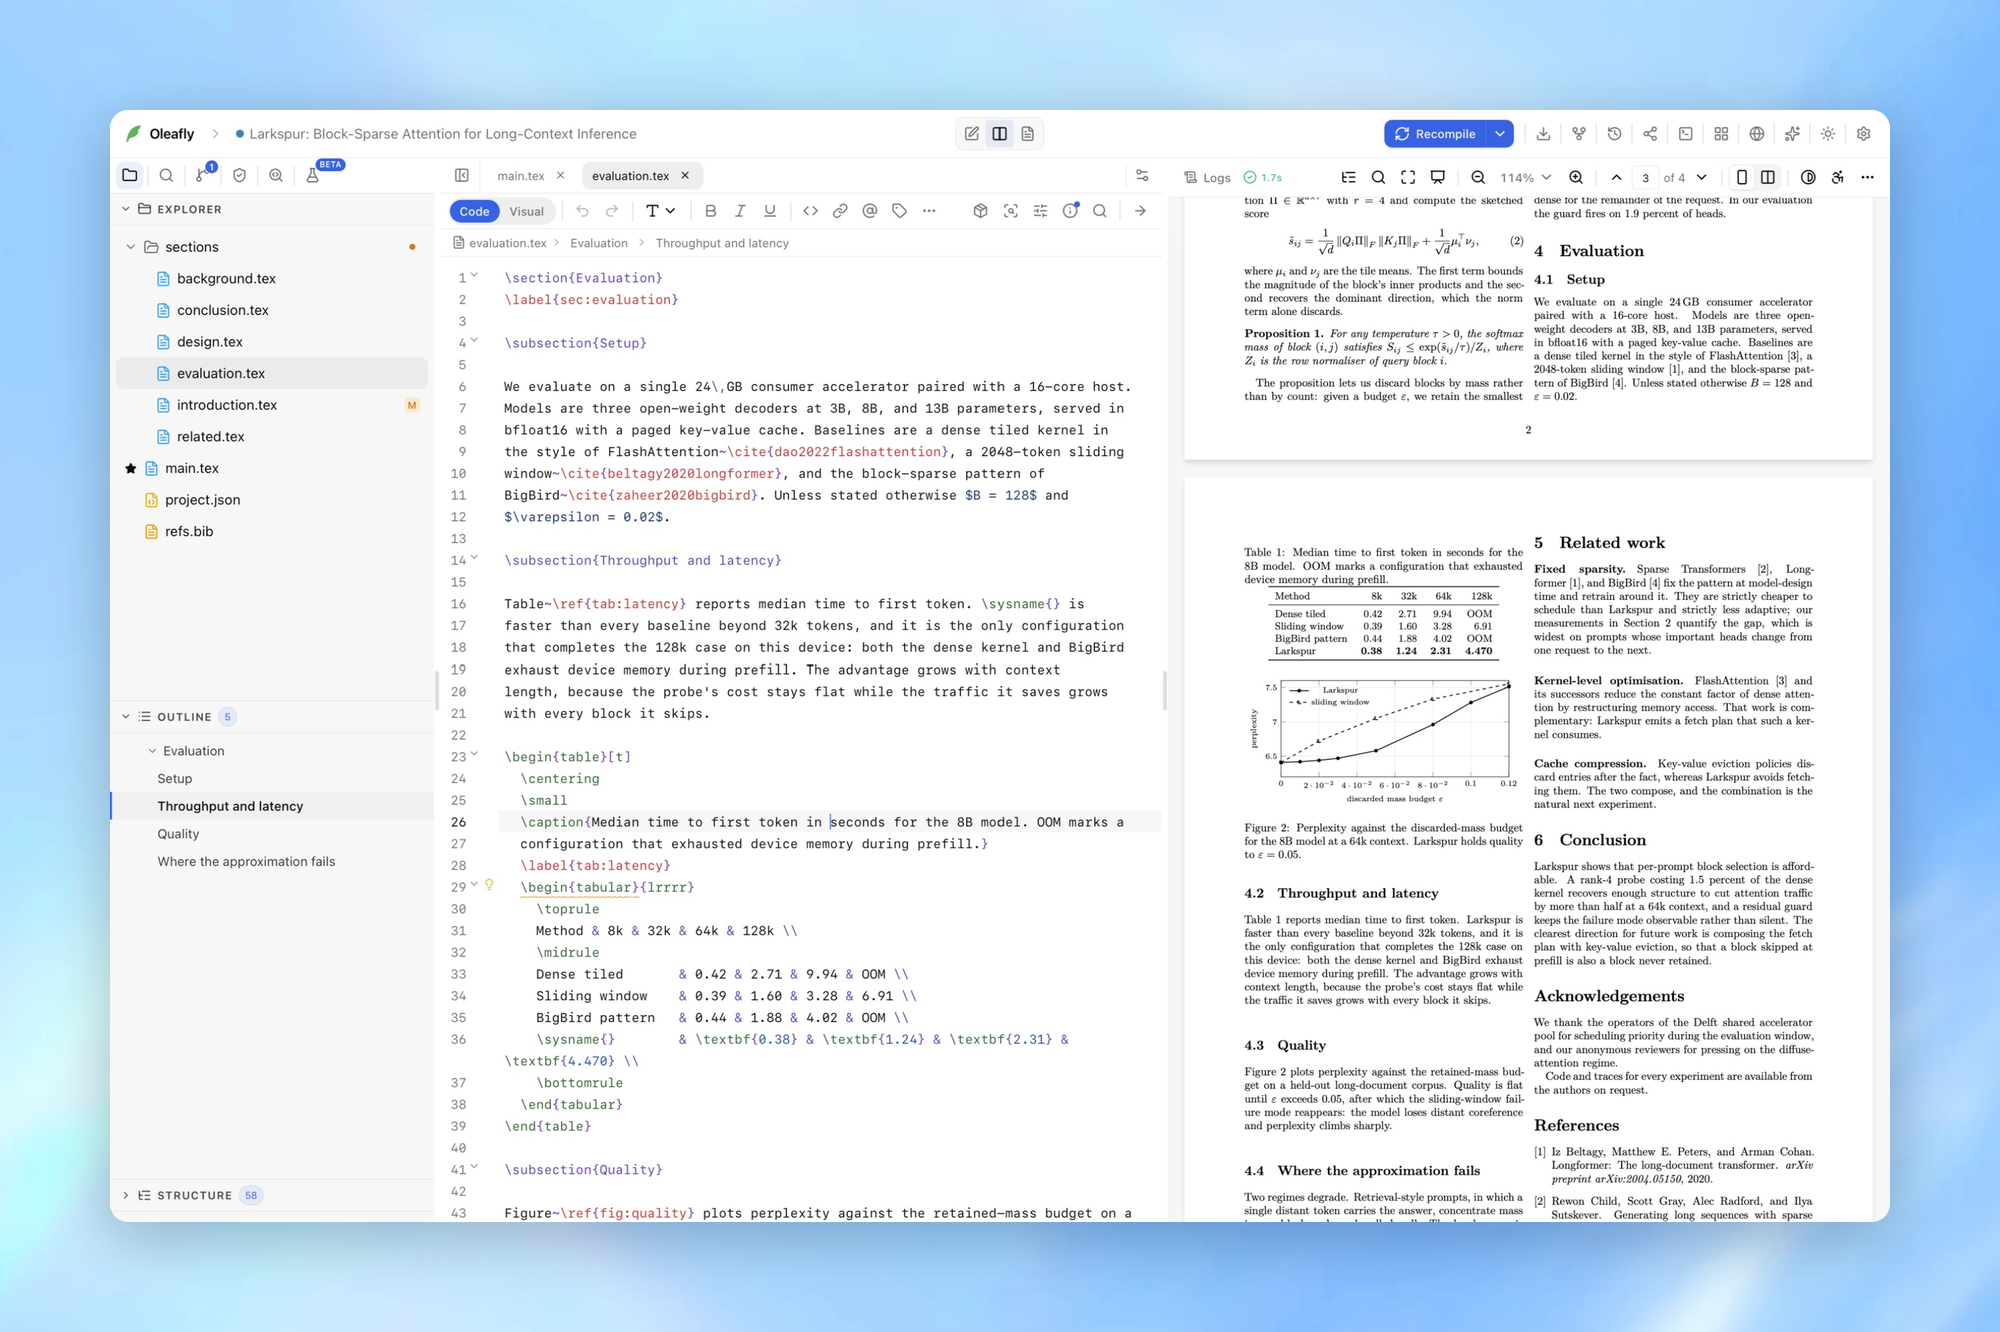Image resolution: width=2000 pixels, height=1332 pixels.
Task: Switch to the main.tex tab
Action: [x=521, y=176]
